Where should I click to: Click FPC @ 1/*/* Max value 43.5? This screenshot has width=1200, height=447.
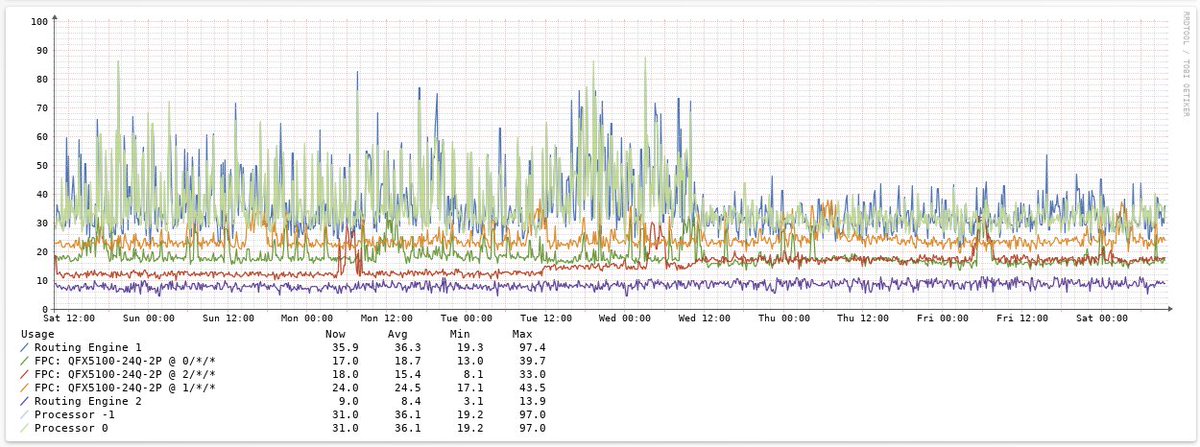tap(531, 388)
